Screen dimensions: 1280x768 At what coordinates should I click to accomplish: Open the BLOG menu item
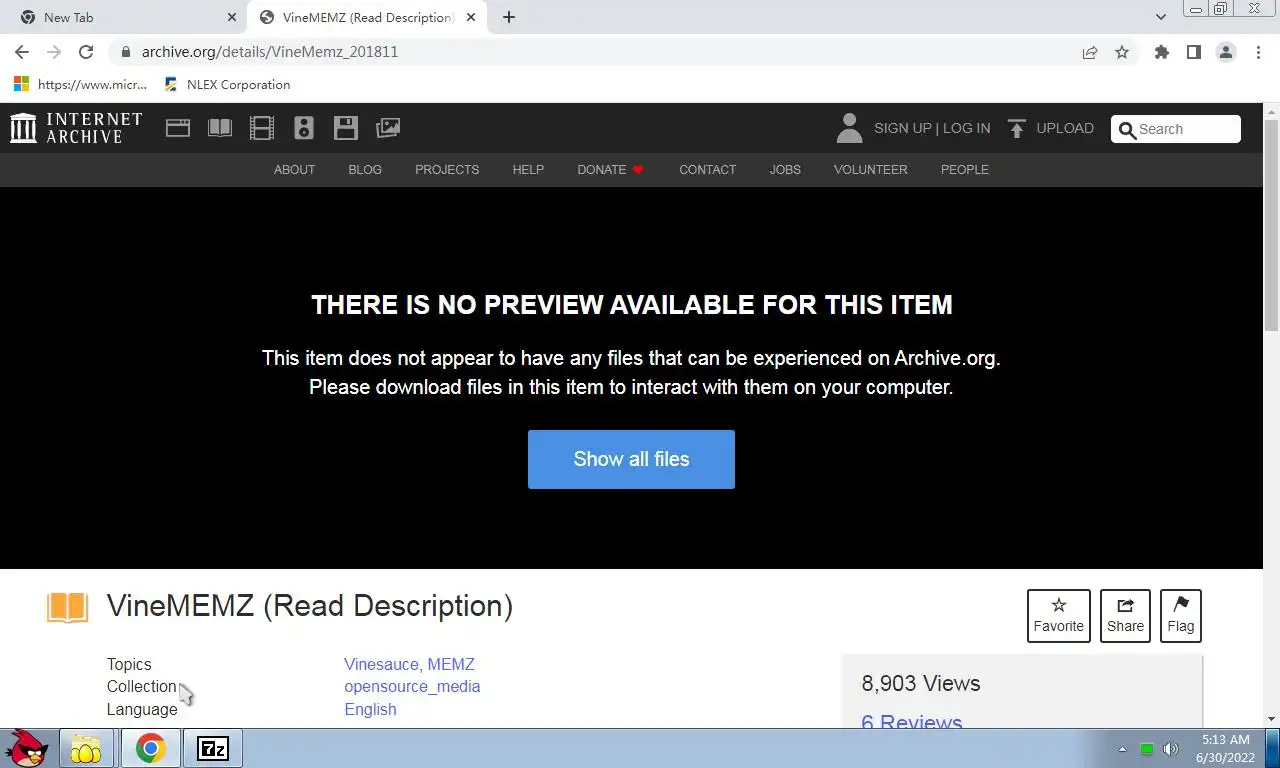click(x=365, y=170)
